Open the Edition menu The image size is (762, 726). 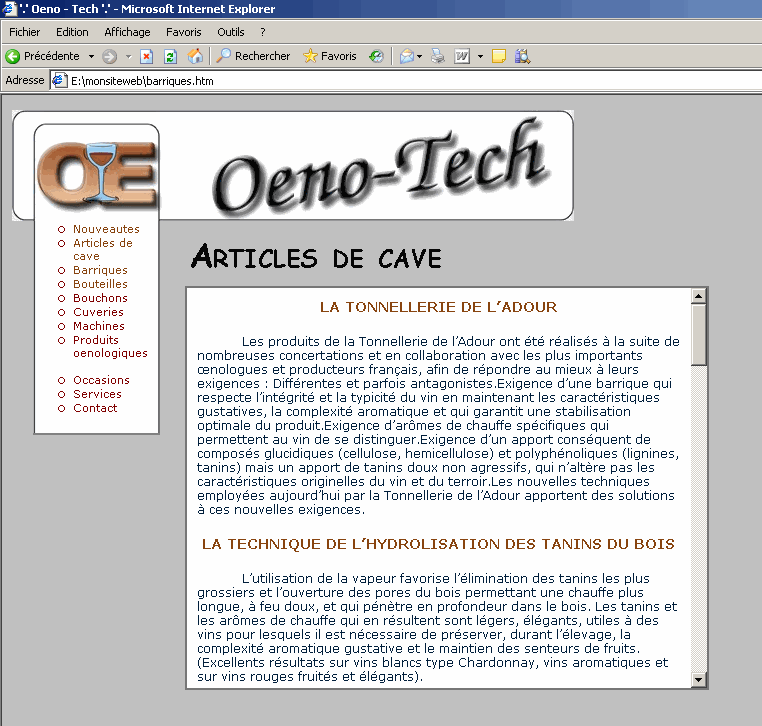click(72, 32)
